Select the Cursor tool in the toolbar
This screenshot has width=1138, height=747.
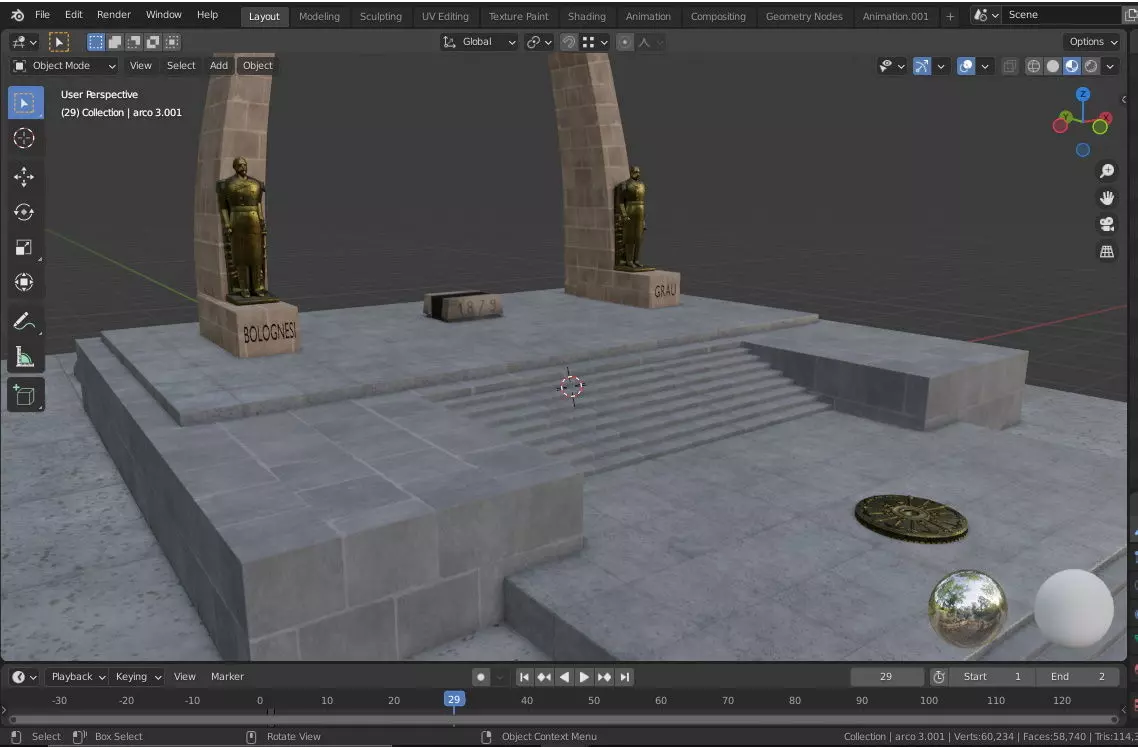click(24, 138)
